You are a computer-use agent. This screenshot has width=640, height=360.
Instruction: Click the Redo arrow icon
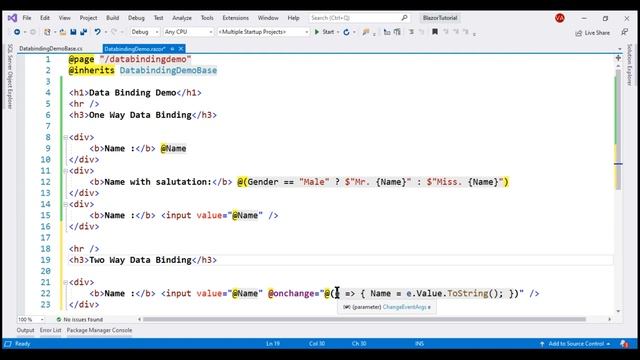(x=114, y=32)
